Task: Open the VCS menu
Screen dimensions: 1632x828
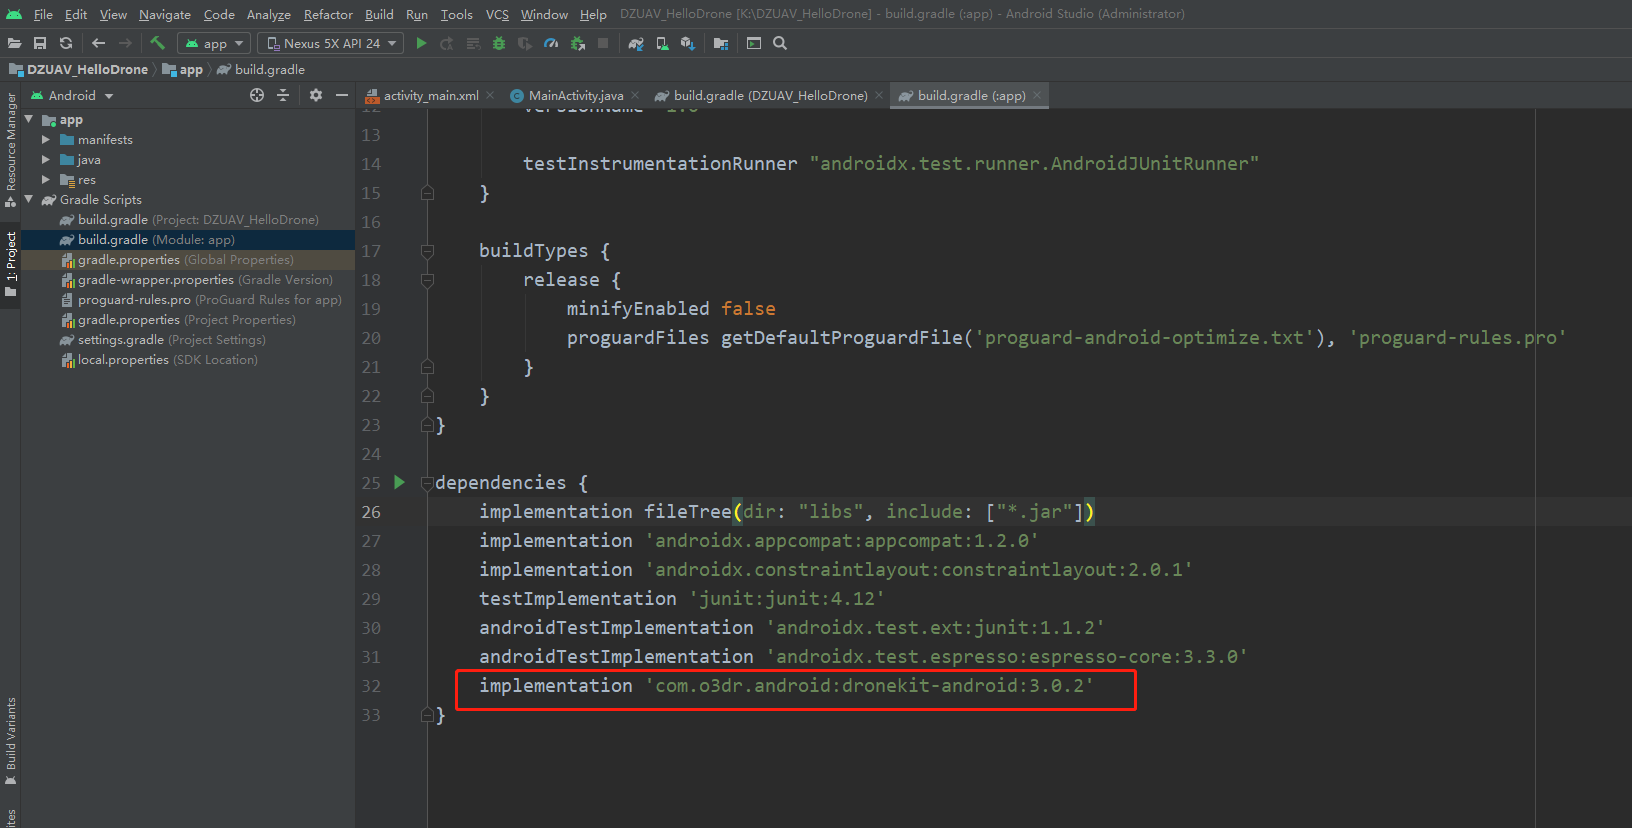Action: pyautogui.click(x=497, y=14)
